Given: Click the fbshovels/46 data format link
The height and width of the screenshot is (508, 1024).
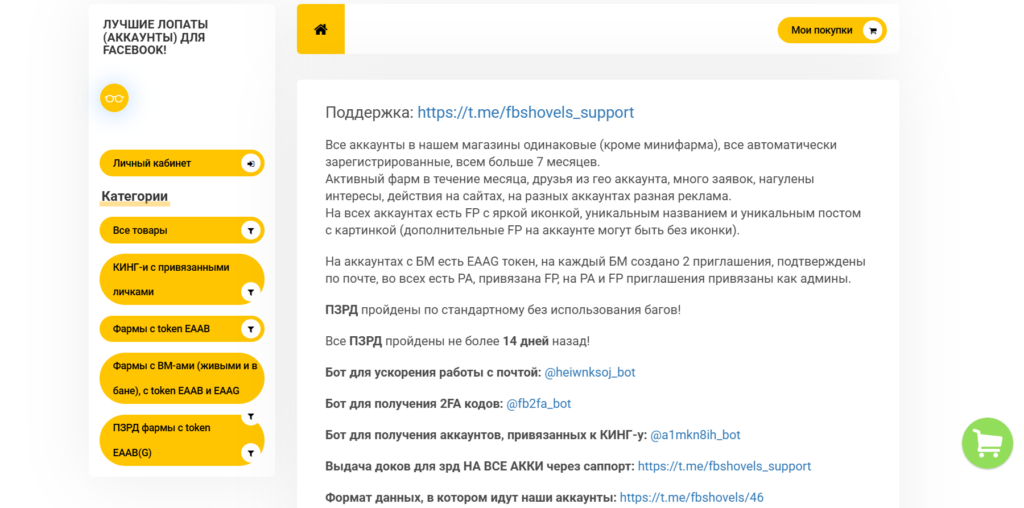Looking at the screenshot, I should point(691,497).
